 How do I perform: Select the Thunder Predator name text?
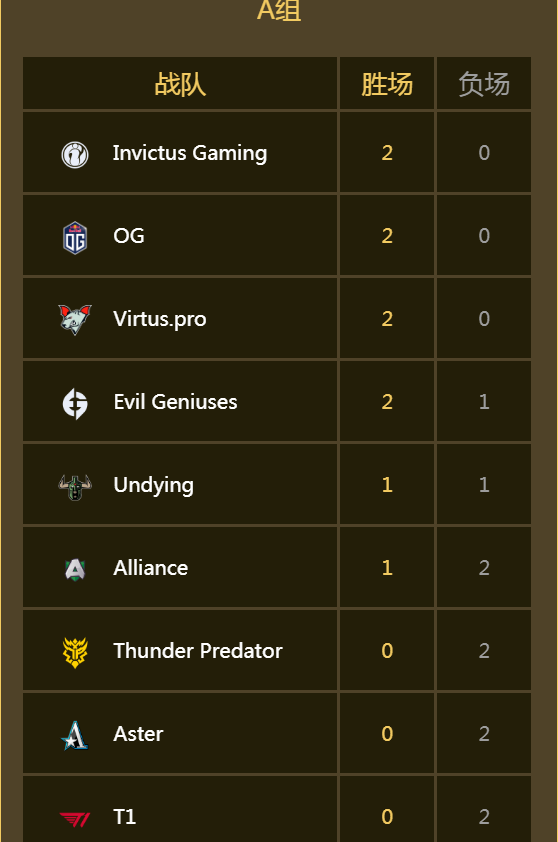198,651
